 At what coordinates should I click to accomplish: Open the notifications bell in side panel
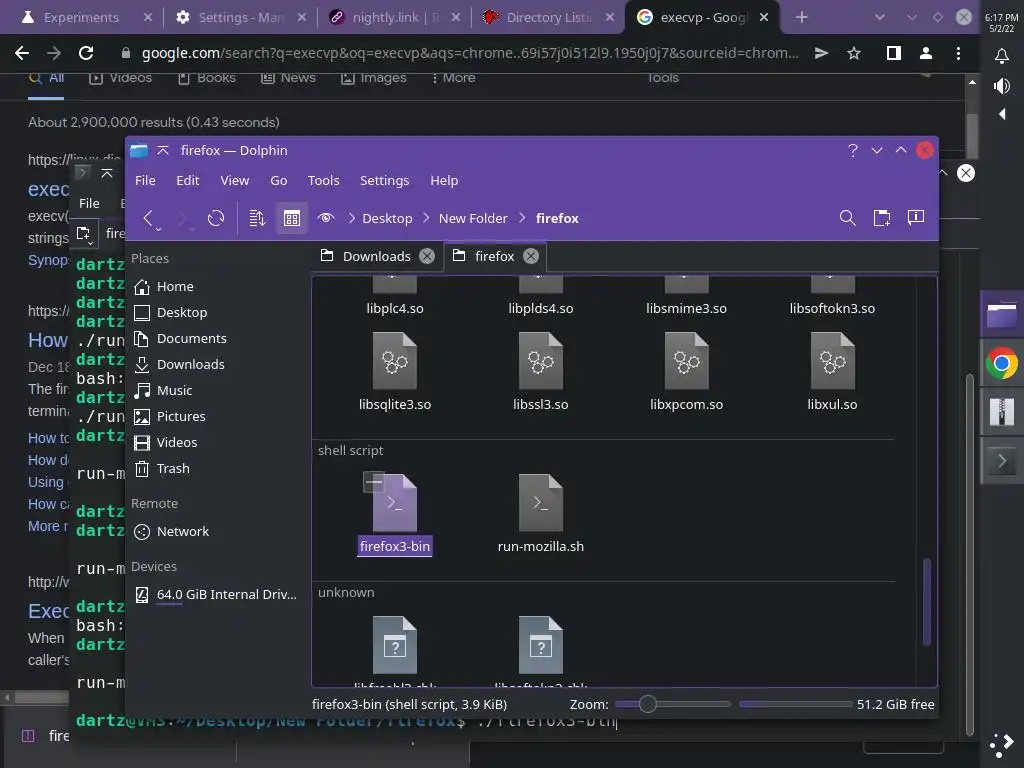pyautogui.click(x=1002, y=56)
